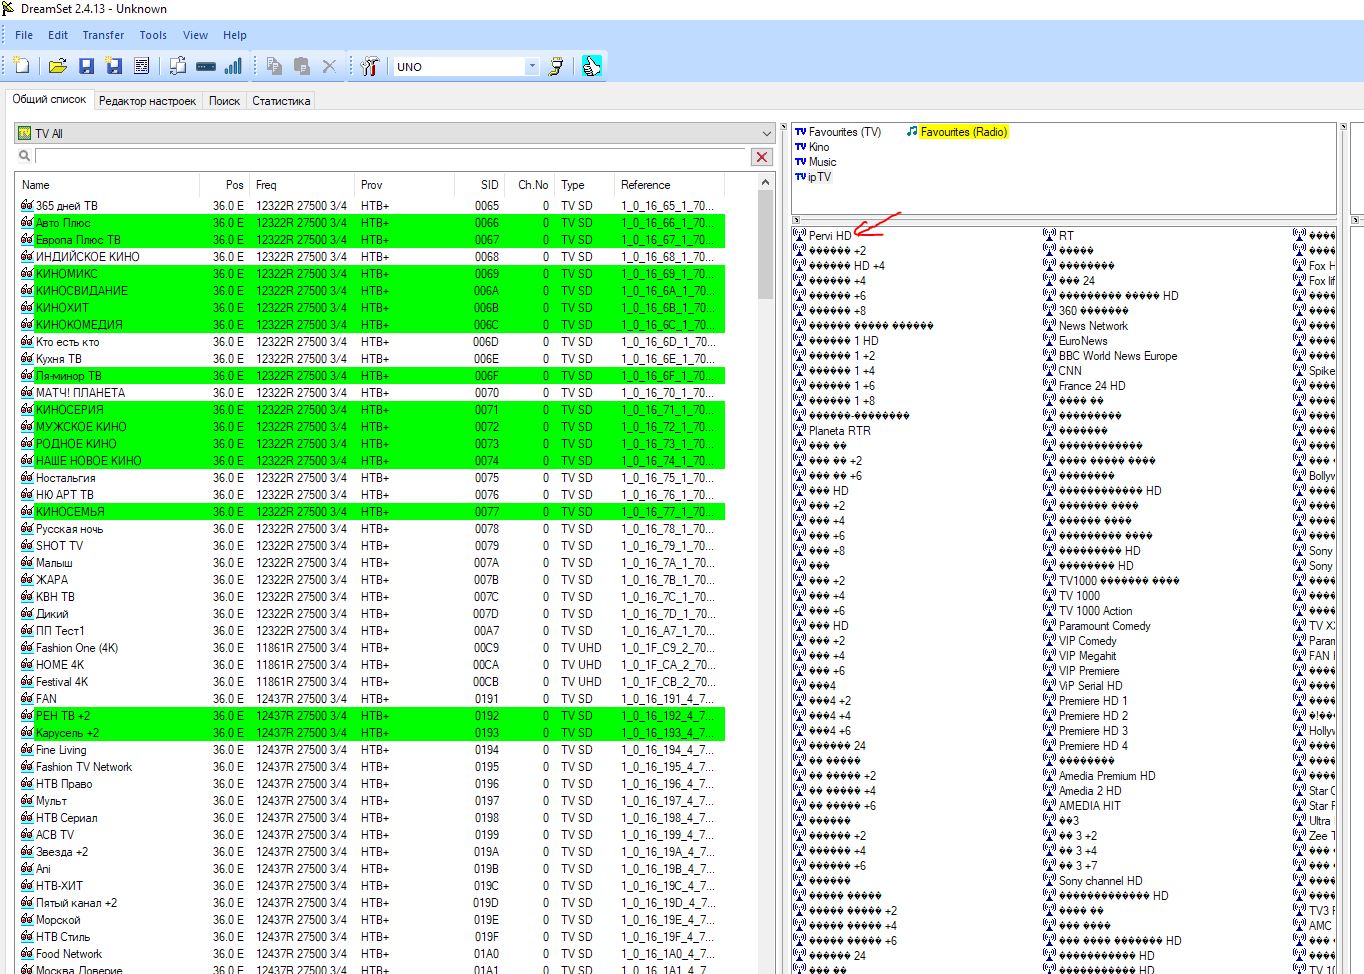1364x974 pixels.
Task: Click the Paste toolbar icon
Action: [302, 66]
